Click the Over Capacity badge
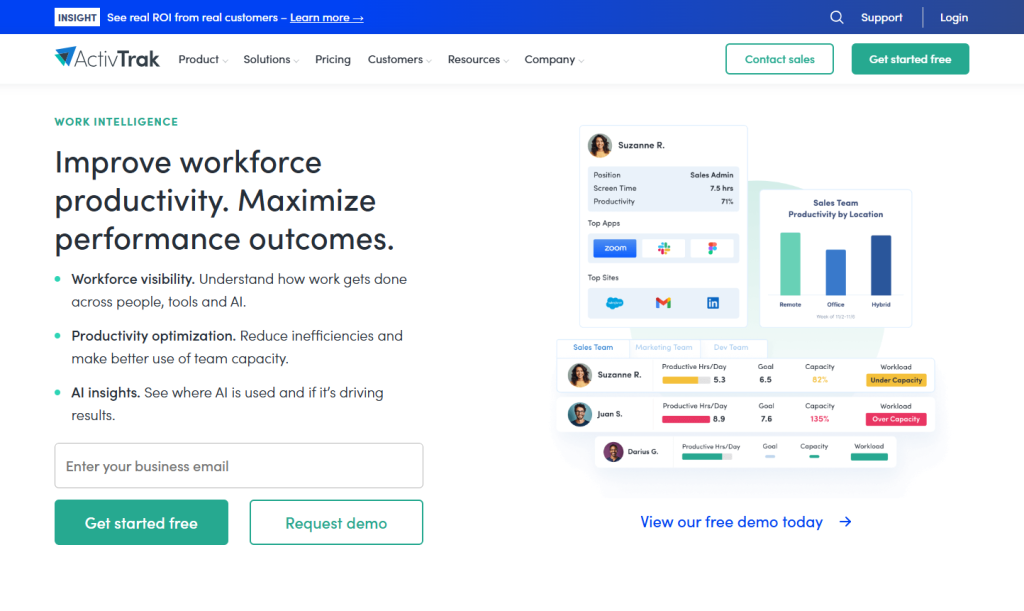The image size is (1024, 611). pos(896,419)
